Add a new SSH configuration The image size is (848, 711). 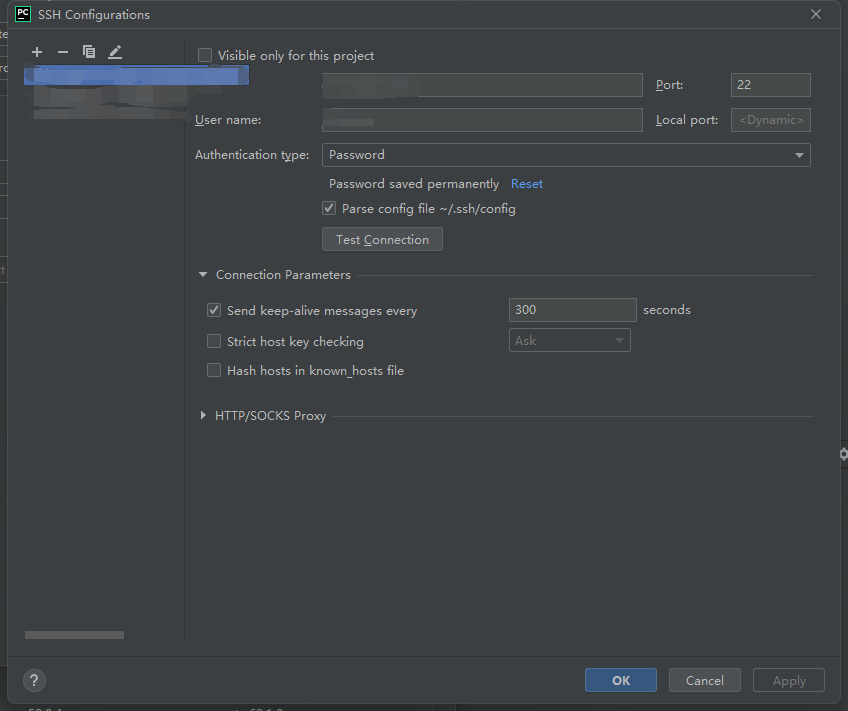(x=37, y=52)
